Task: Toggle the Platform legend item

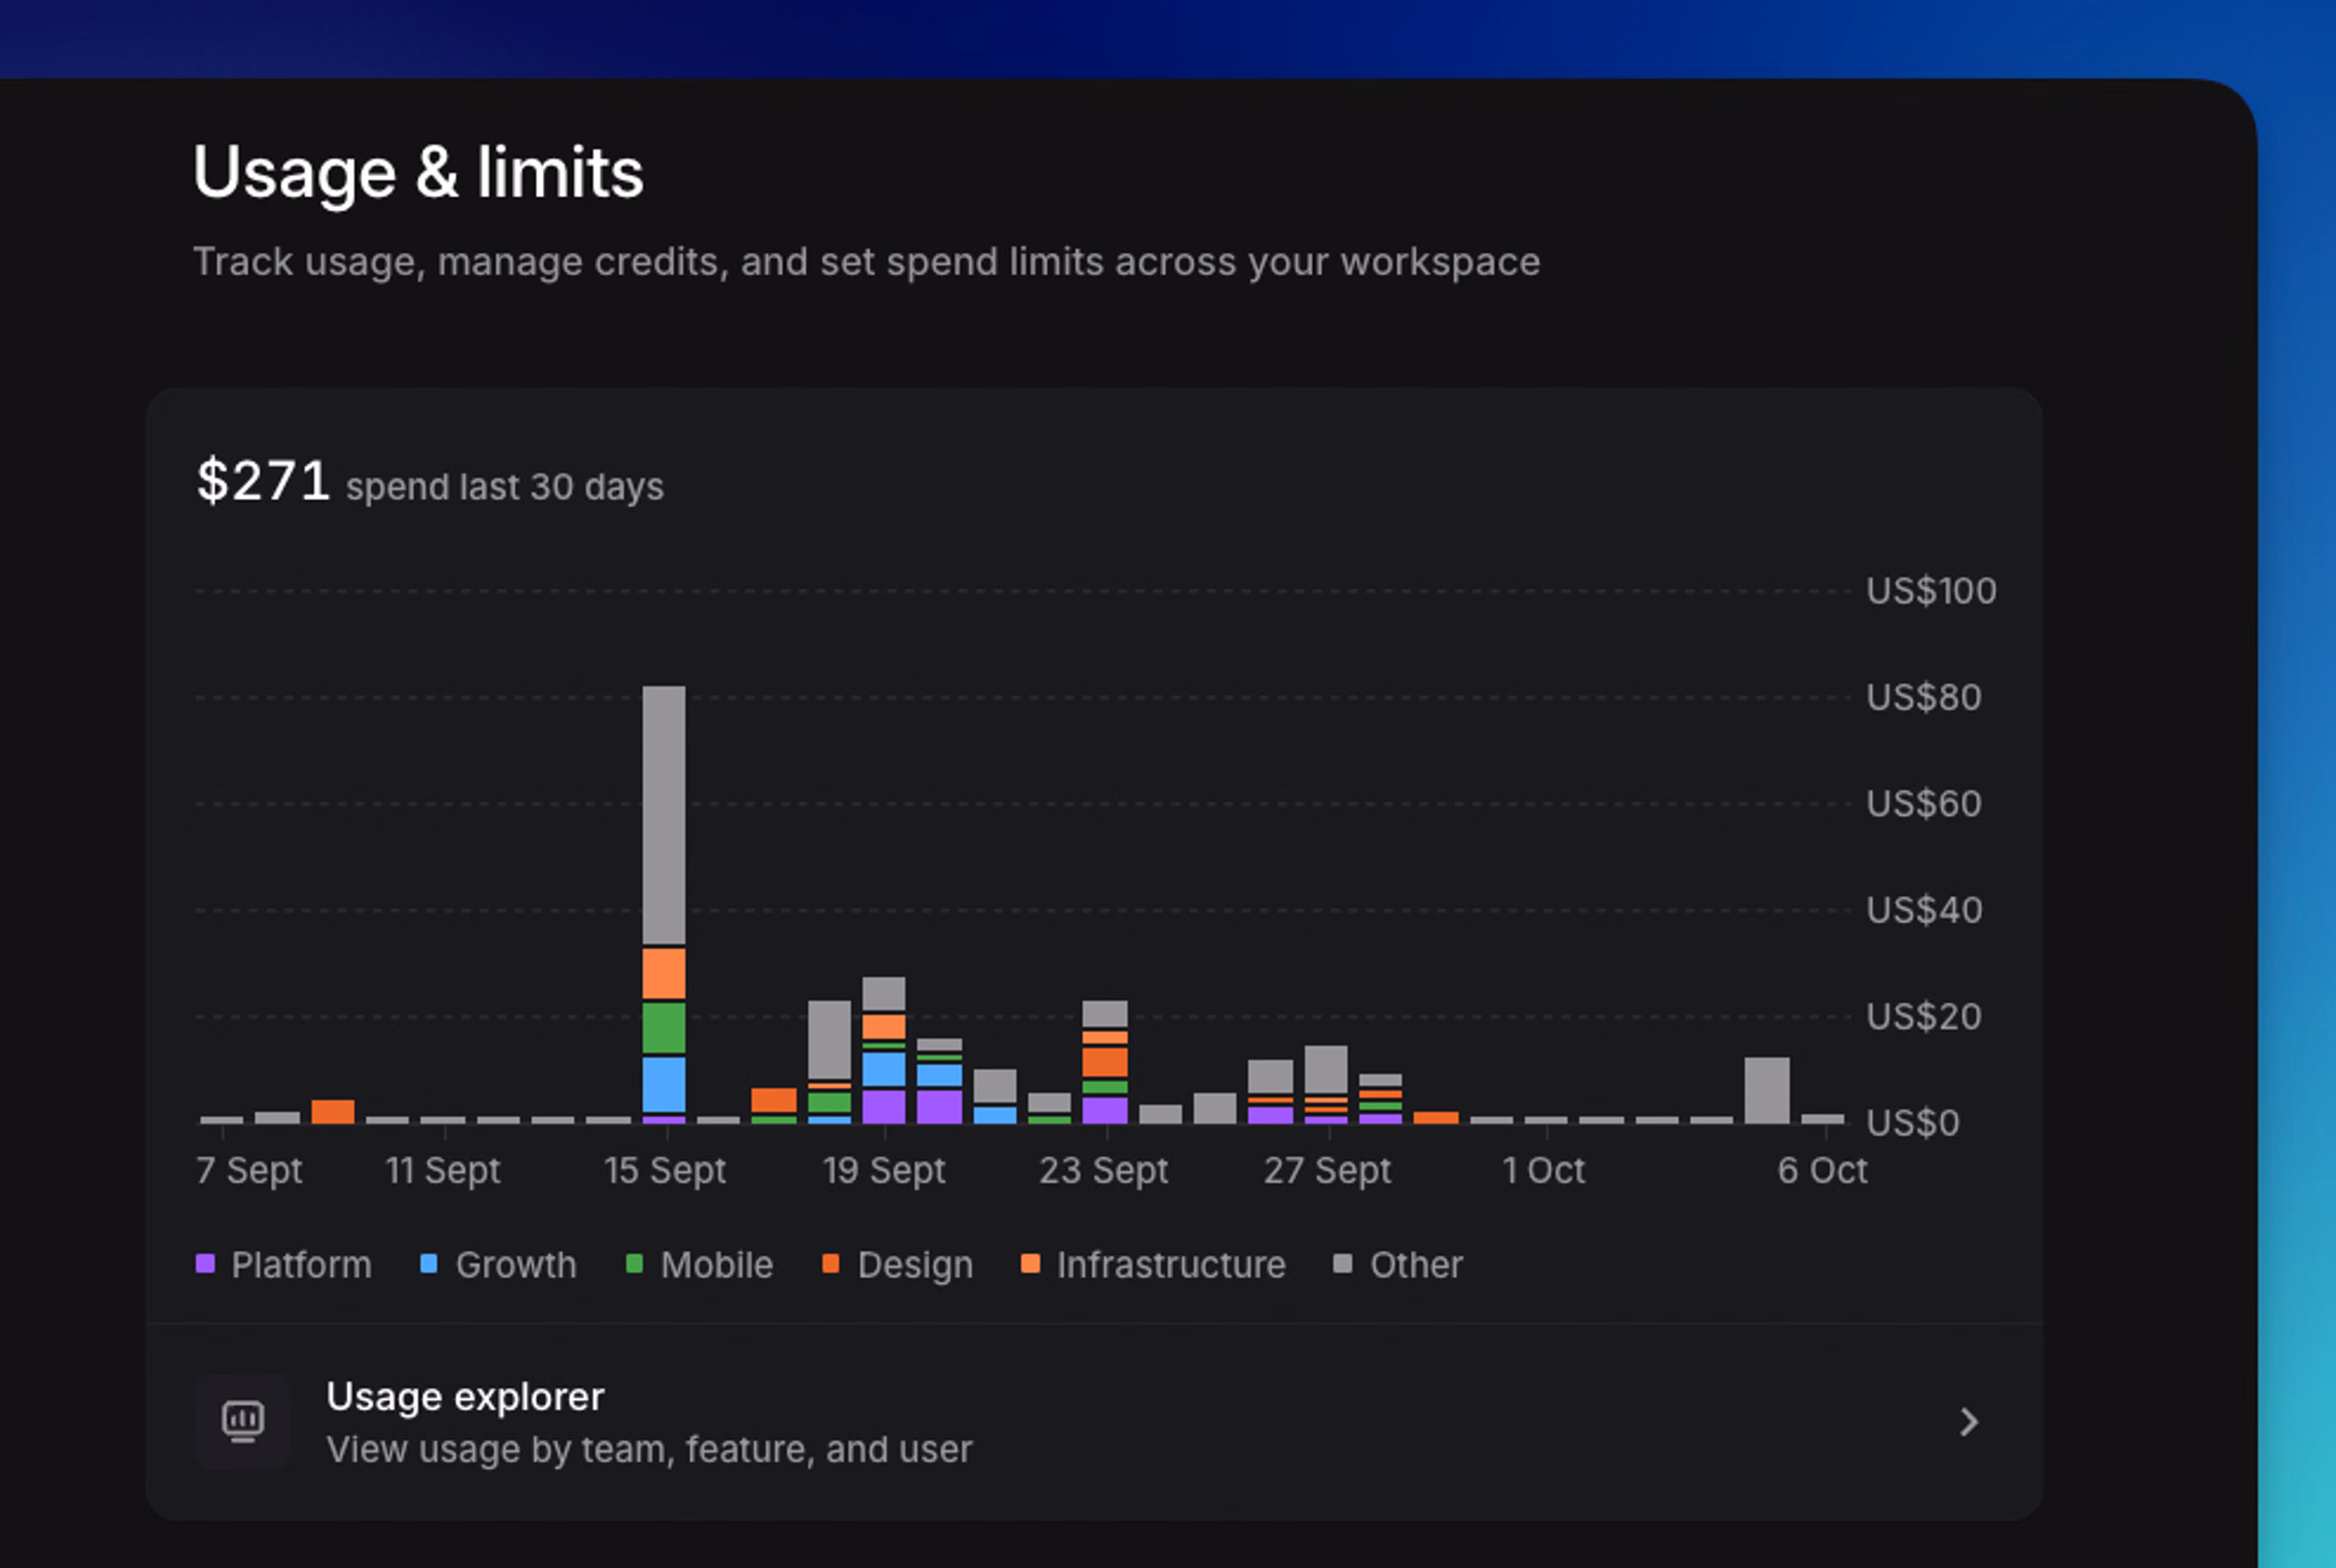Action: (284, 1265)
